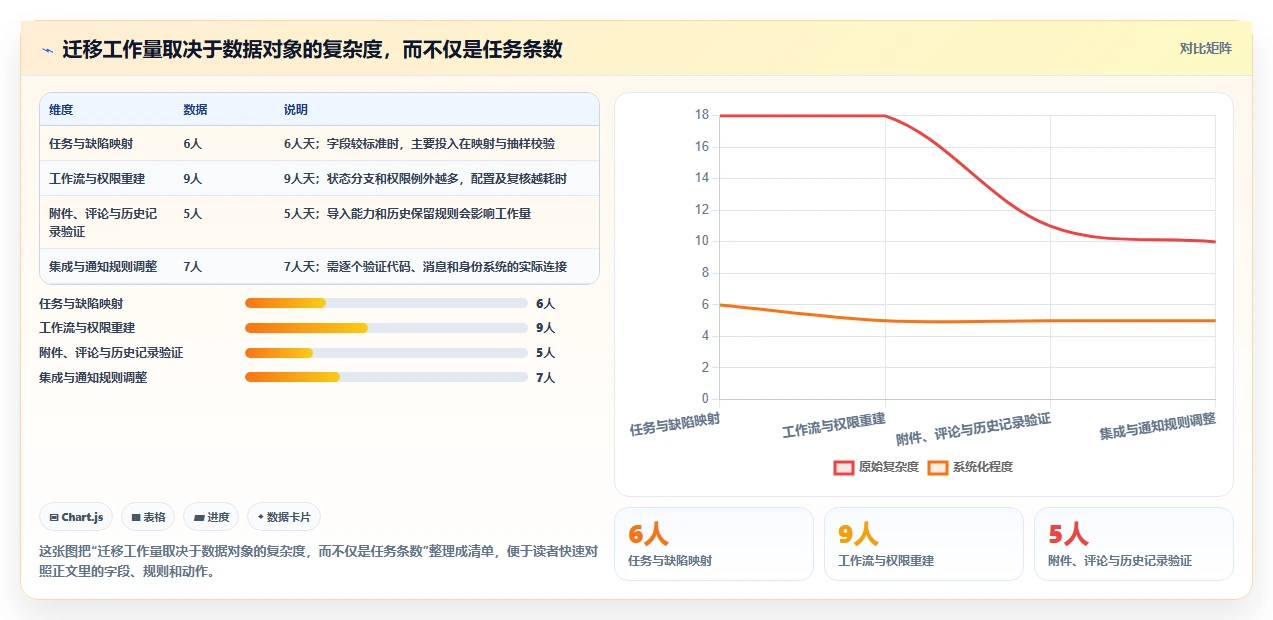
Task: Click the 7人 value in table
Action: tap(192, 266)
